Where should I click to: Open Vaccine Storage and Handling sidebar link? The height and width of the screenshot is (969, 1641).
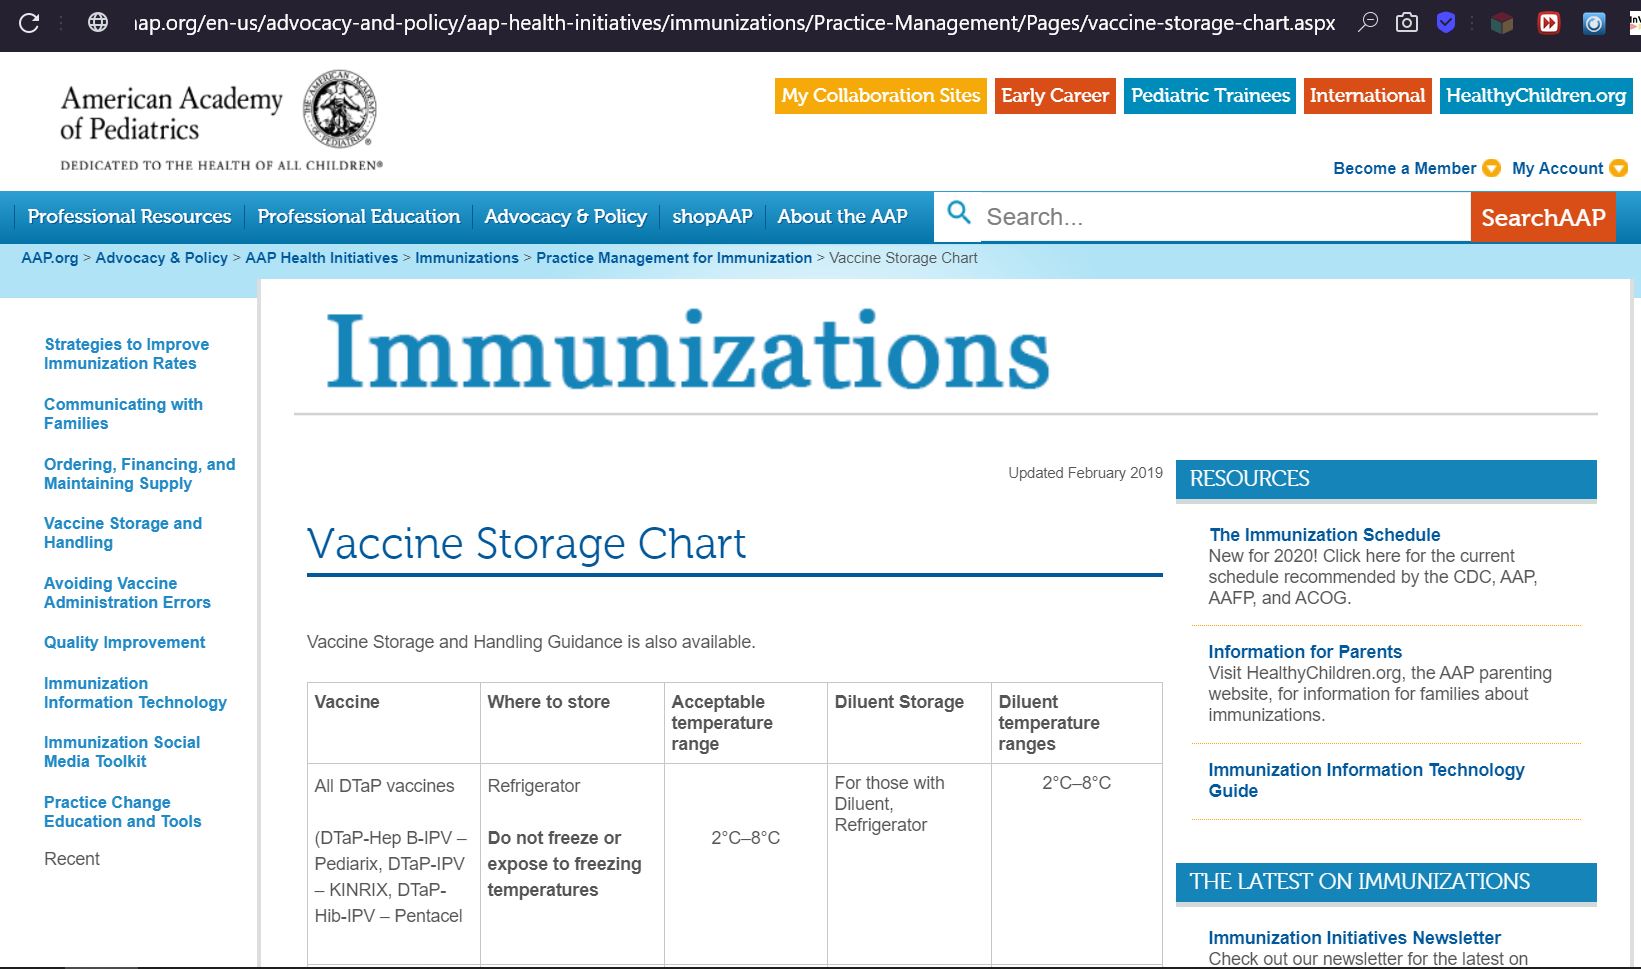pyautogui.click(x=123, y=533)
